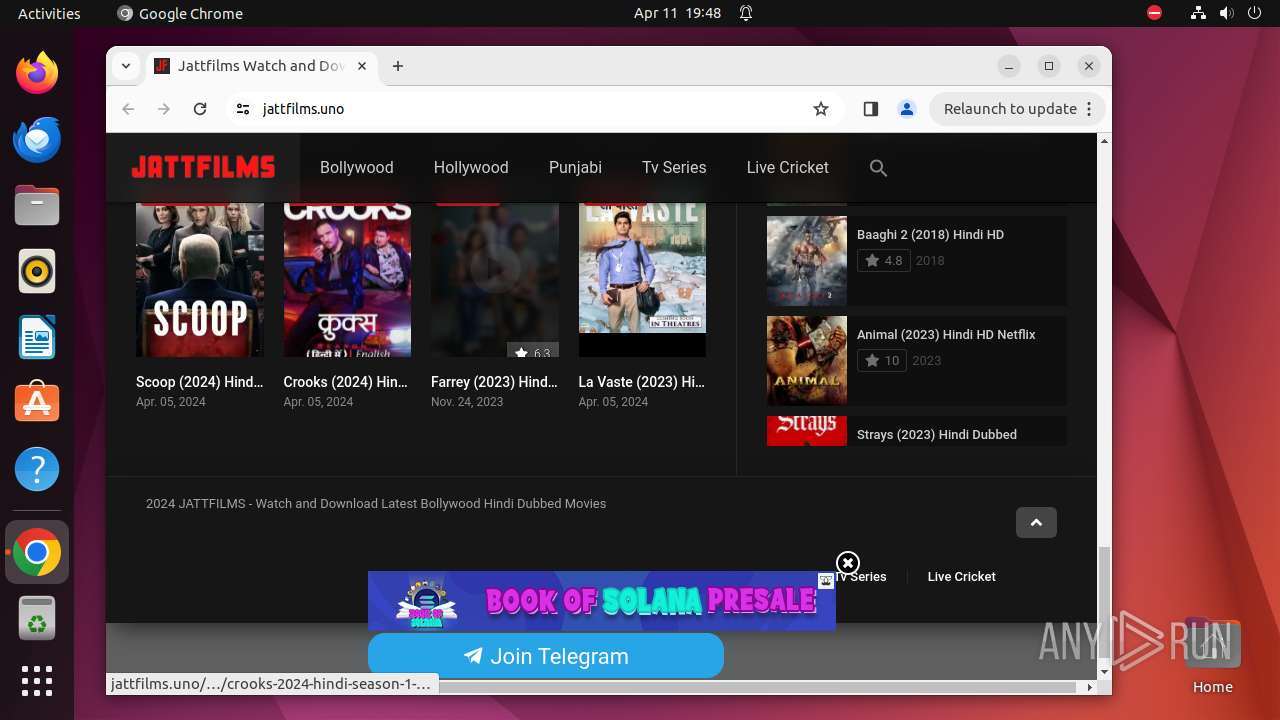Click Farrey rating 6.3 badge
Viewport: 1280px width, 720px height.
tap(533, 352)
